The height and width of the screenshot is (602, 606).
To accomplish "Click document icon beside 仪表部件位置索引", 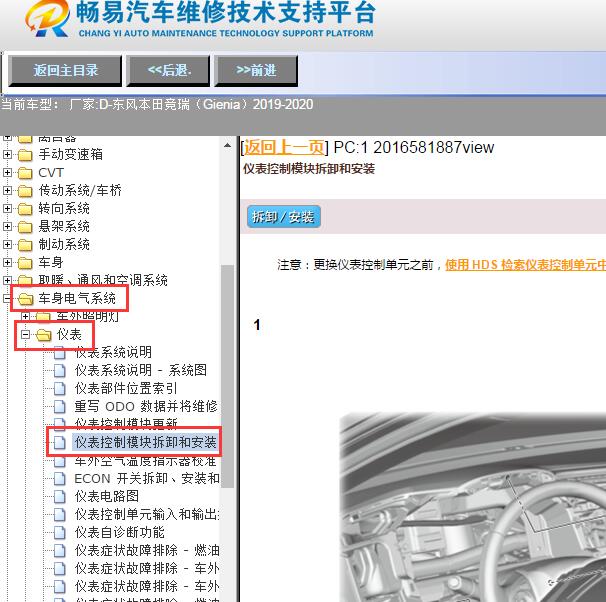I will coord(59,388).
